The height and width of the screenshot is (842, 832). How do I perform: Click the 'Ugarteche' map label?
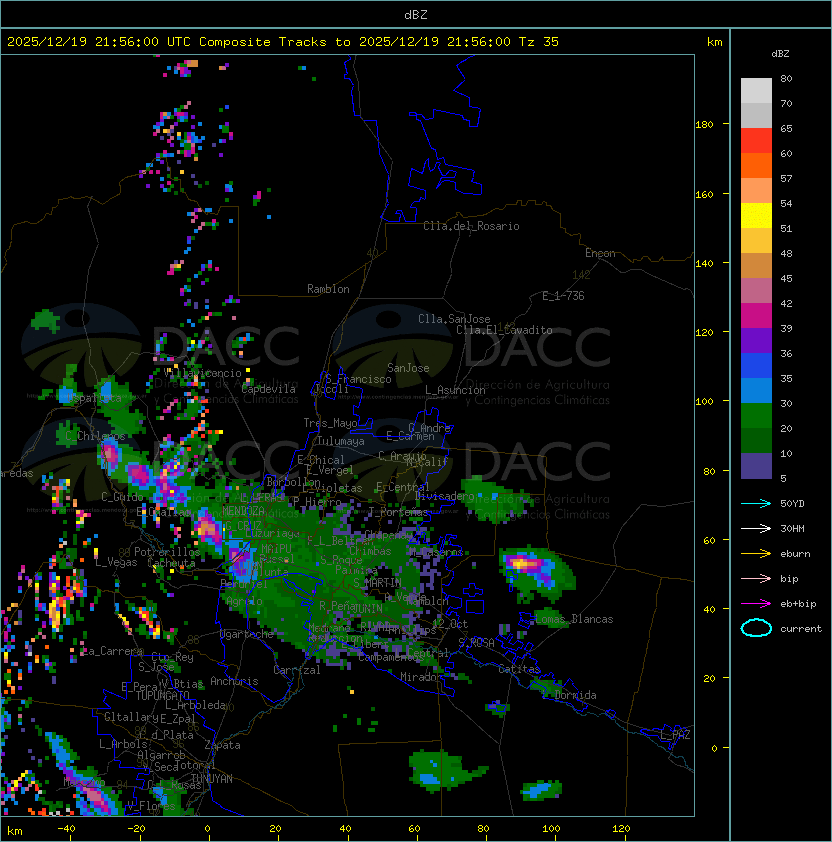coord(246,635)
